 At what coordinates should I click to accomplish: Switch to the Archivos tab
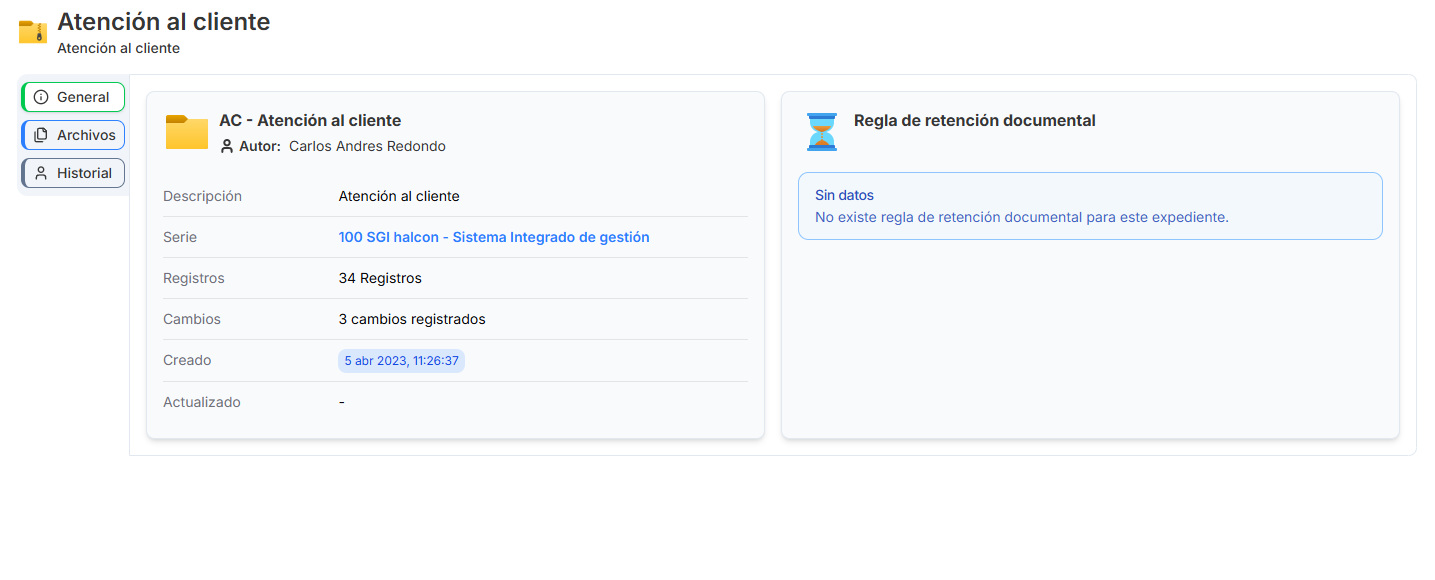73,135
